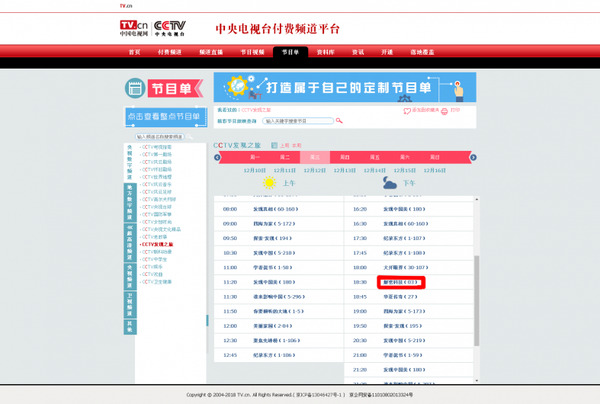Open the CCTV国防军事 channel in list
Screen dimensions: 600x404
click(x=157, y=214)
